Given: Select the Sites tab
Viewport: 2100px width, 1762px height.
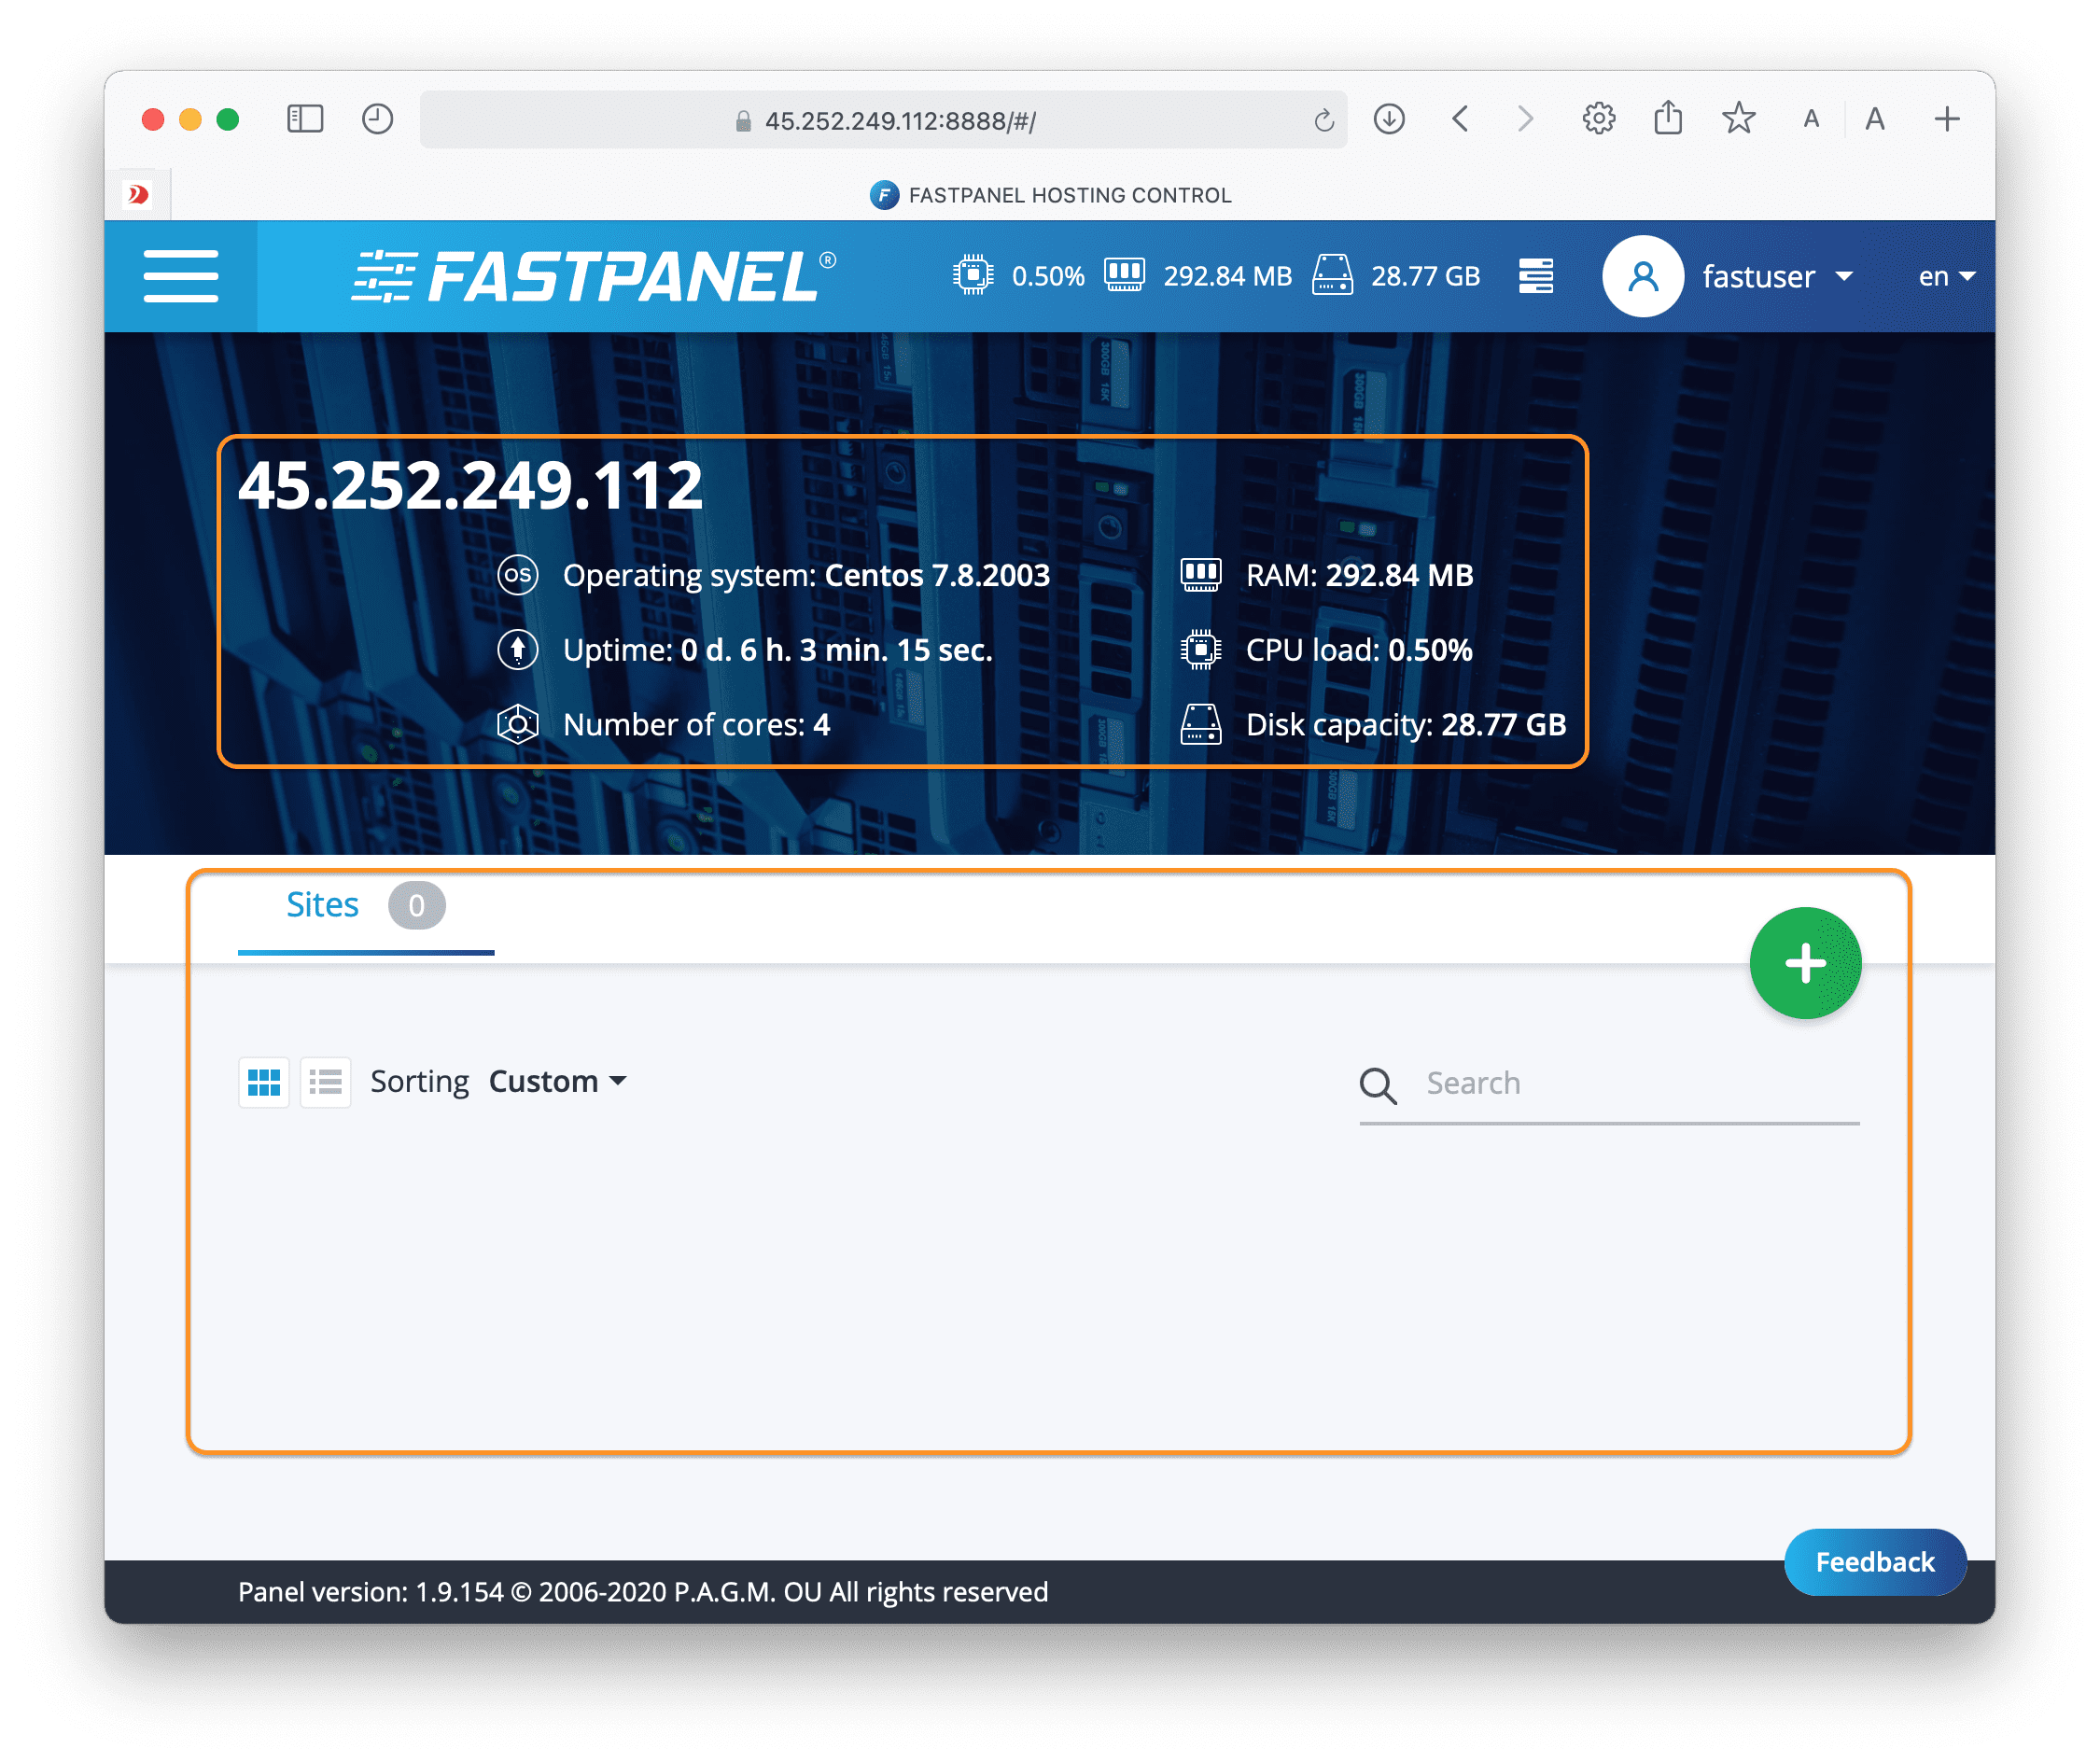Looking at the screenshot, I should (323, 905).
